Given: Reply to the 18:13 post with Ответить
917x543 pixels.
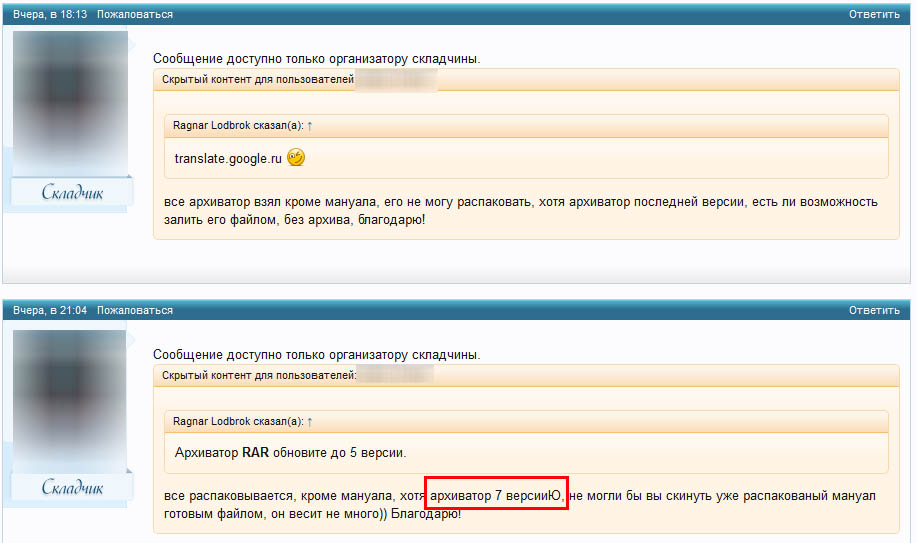Looking at the screenshot, I should [874, 14].
